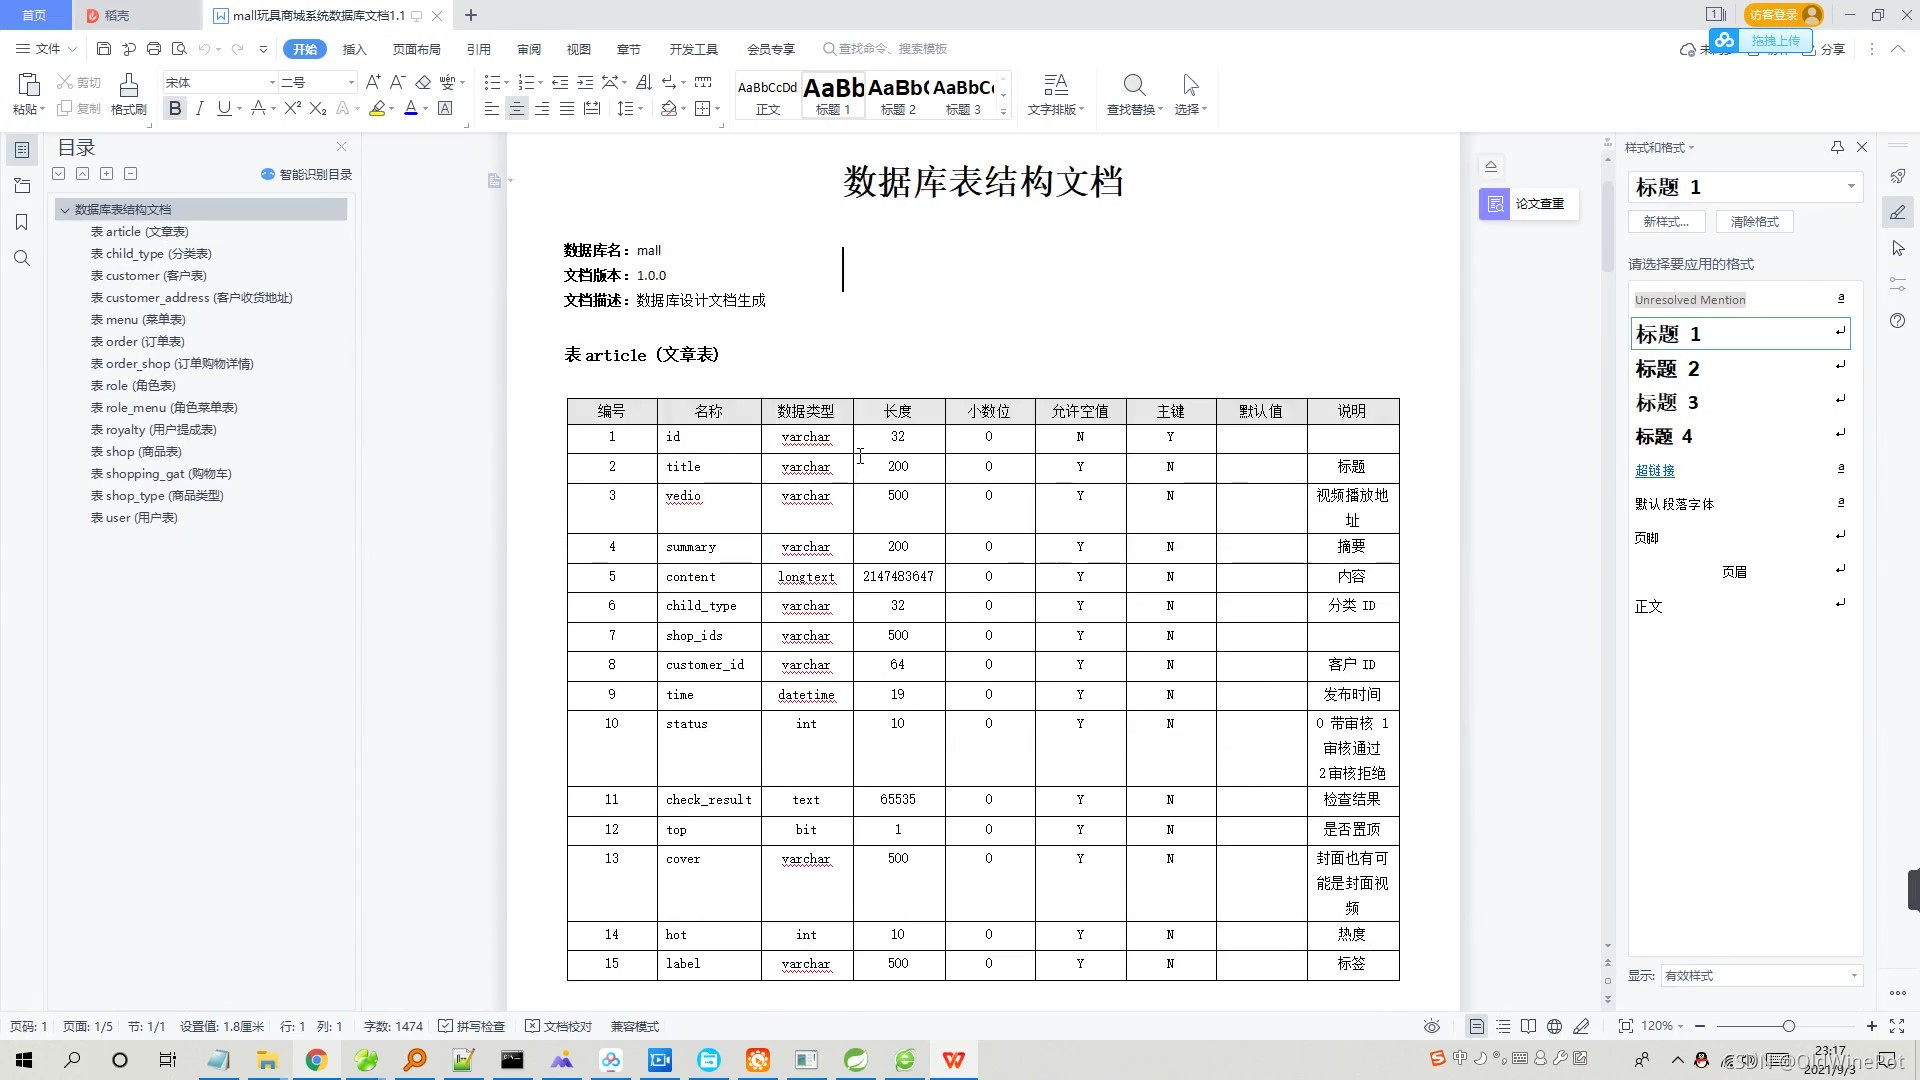The height and width of the screenshot is (1080, 1920).
Task: Open Chrome from the taskbar
Action: 316,1060
